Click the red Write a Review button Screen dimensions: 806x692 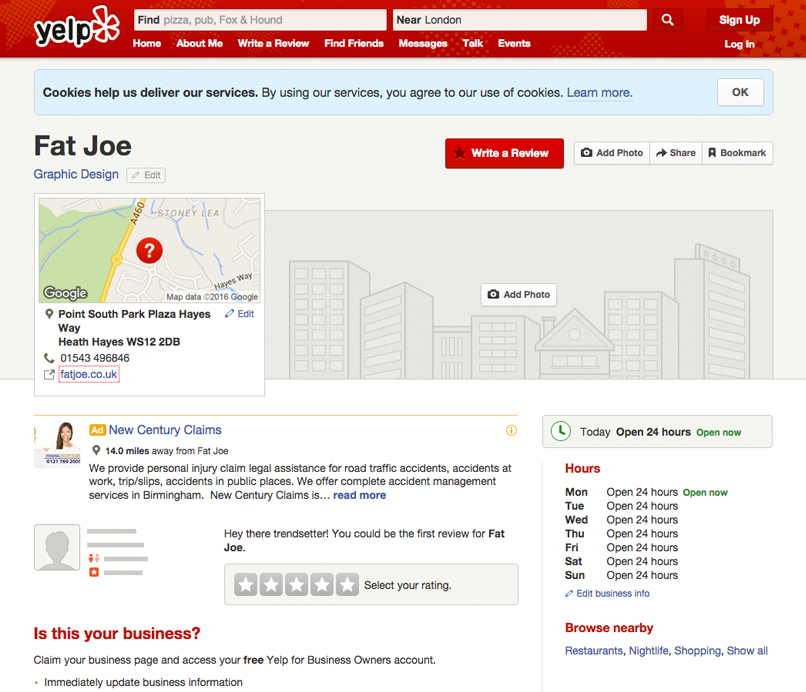click(504, 153)
